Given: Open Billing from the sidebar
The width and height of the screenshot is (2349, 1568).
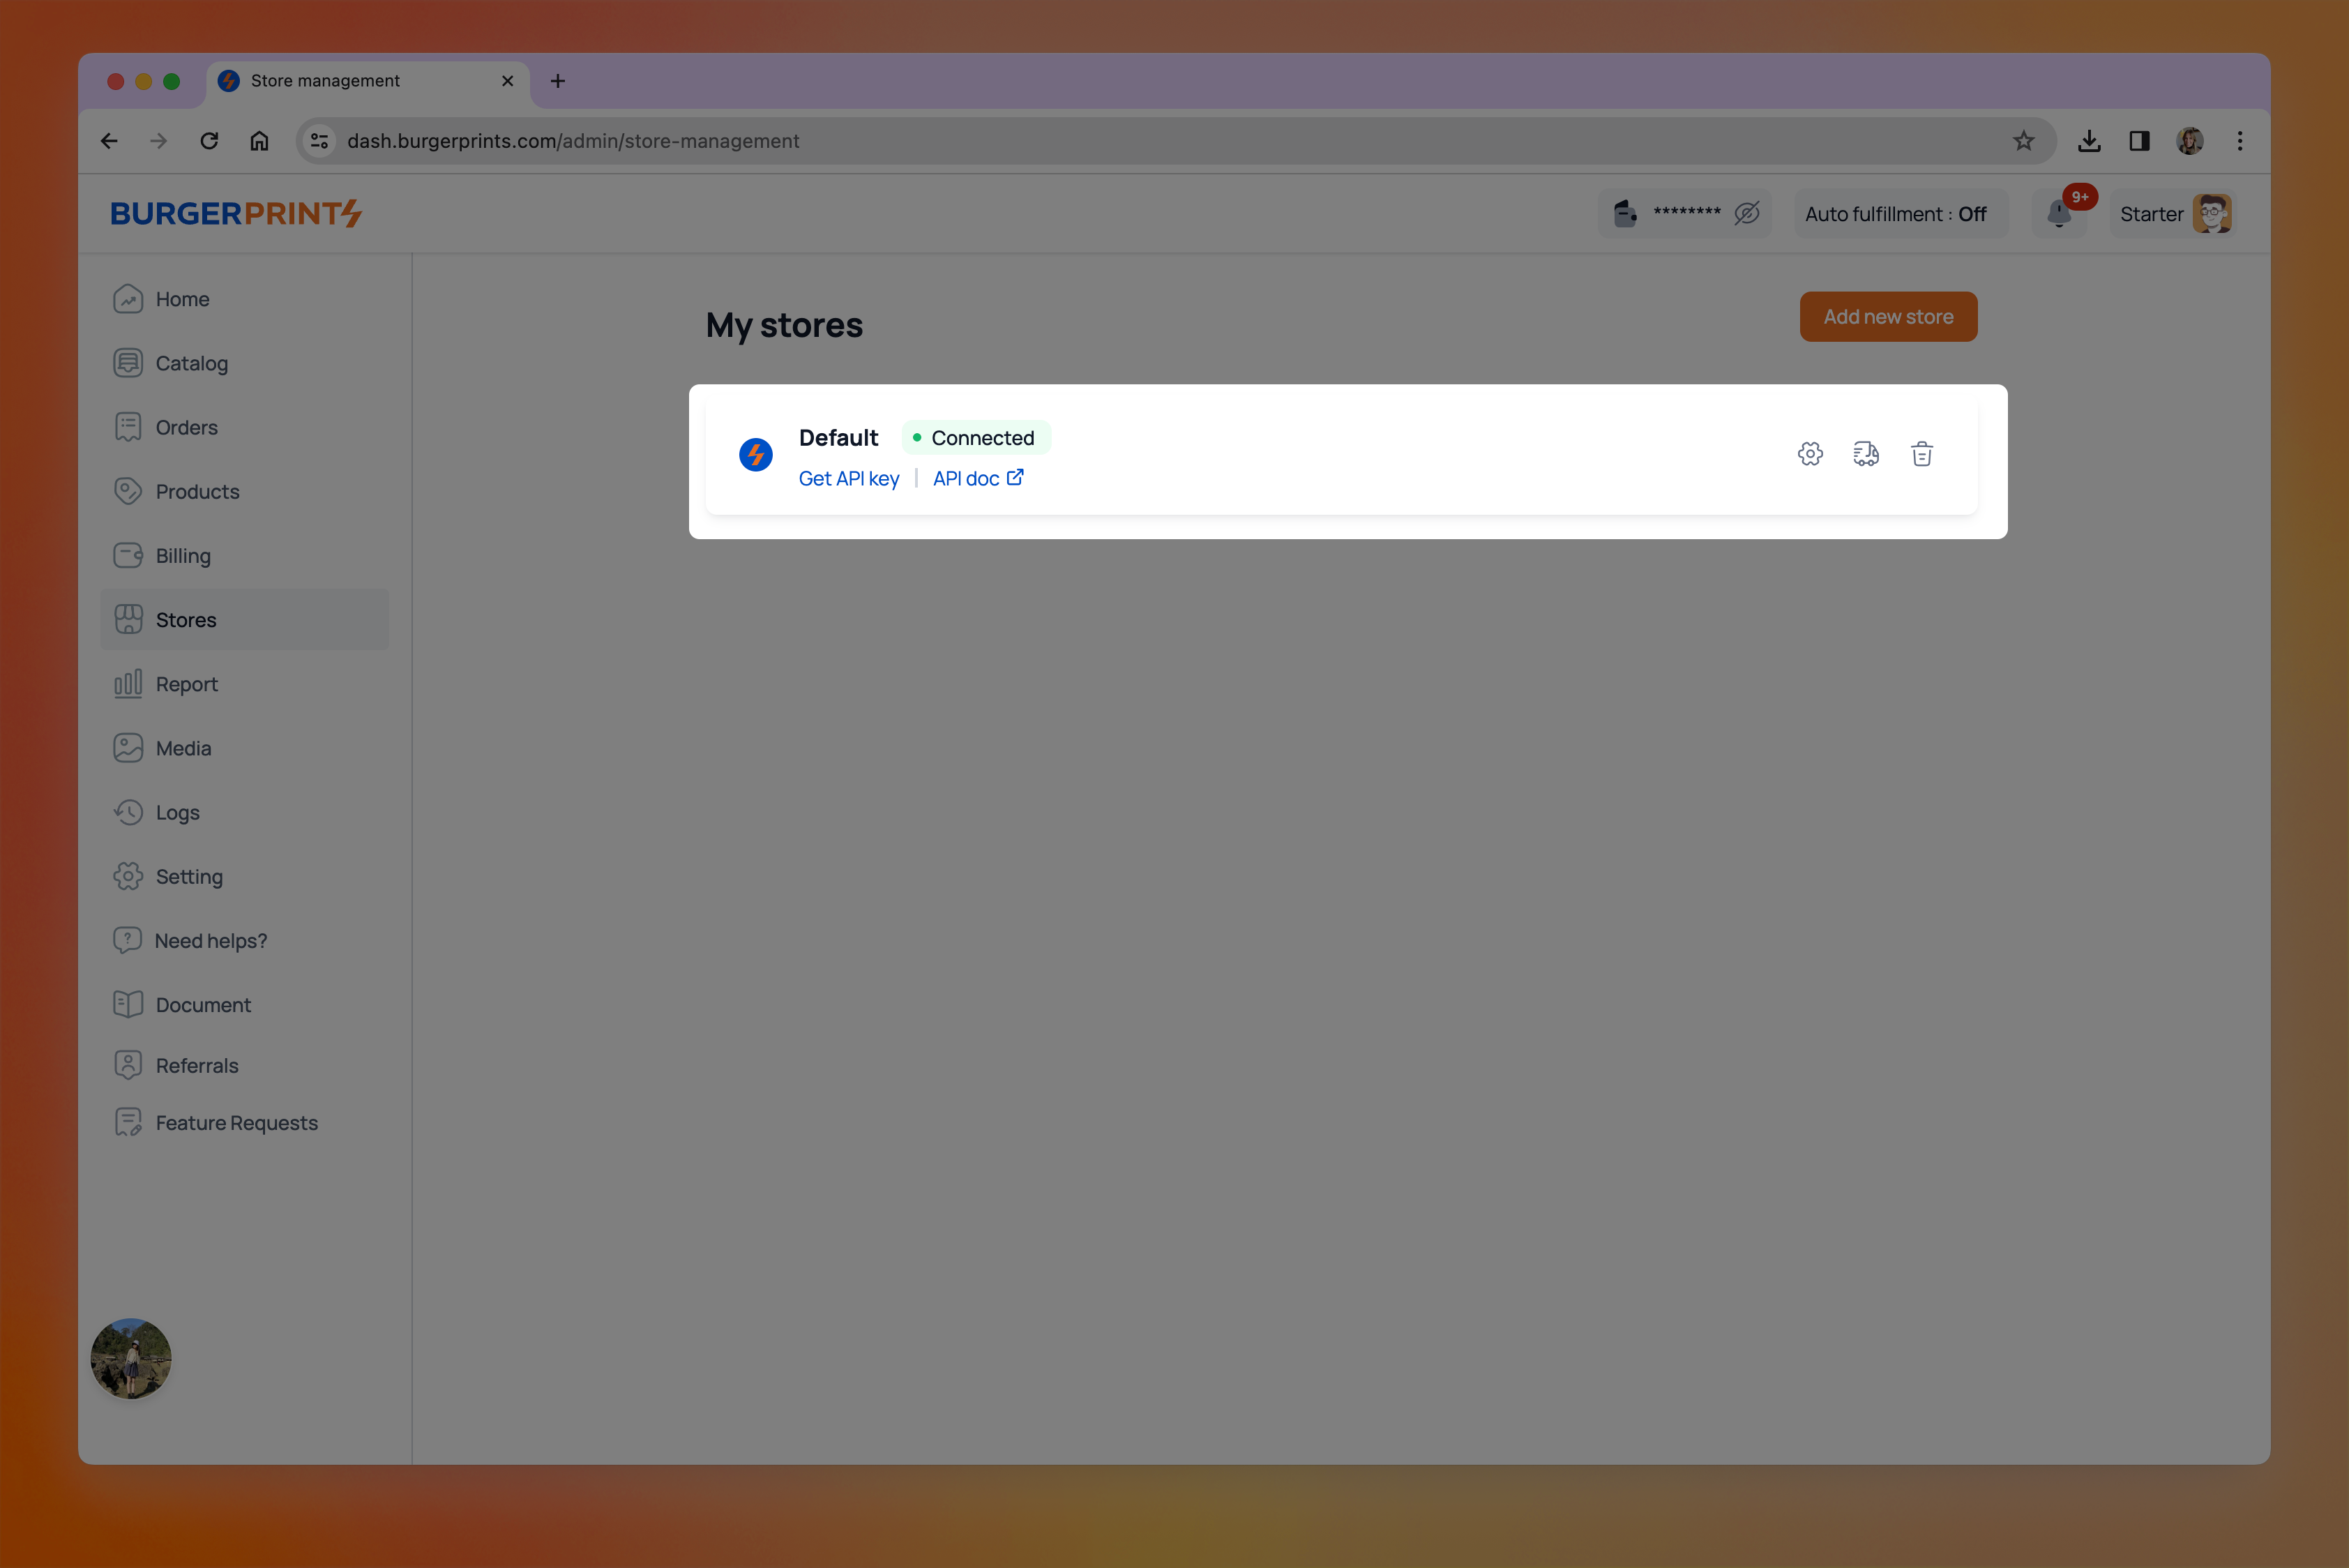Looking at the screenshot, I should tap(183, 556).
